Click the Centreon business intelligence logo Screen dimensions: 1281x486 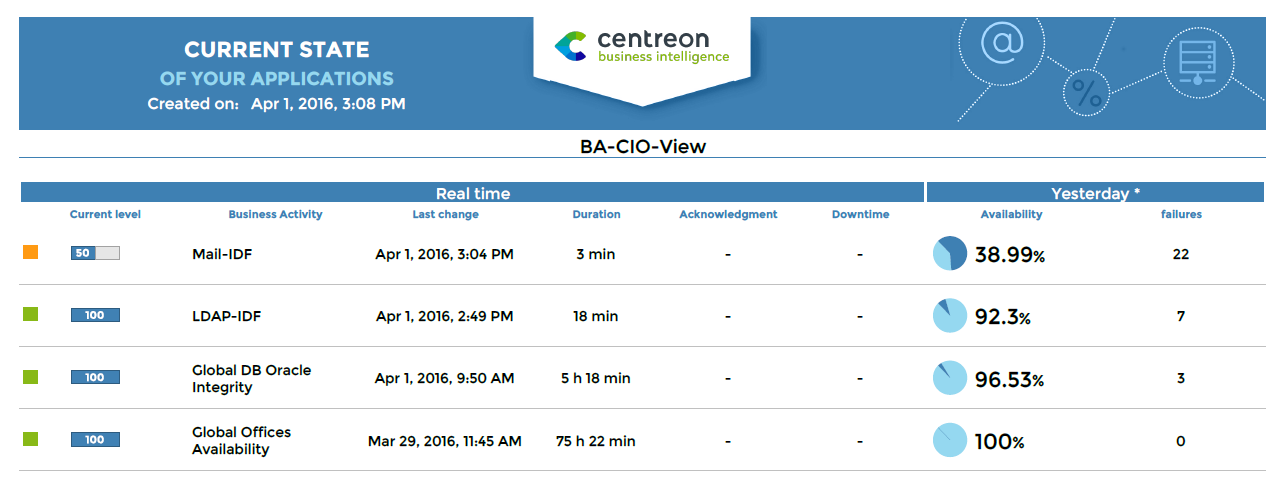point(642,46)
